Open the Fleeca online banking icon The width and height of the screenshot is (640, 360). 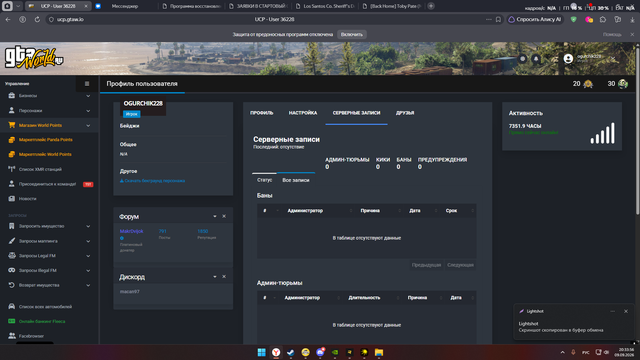point(11,321)
